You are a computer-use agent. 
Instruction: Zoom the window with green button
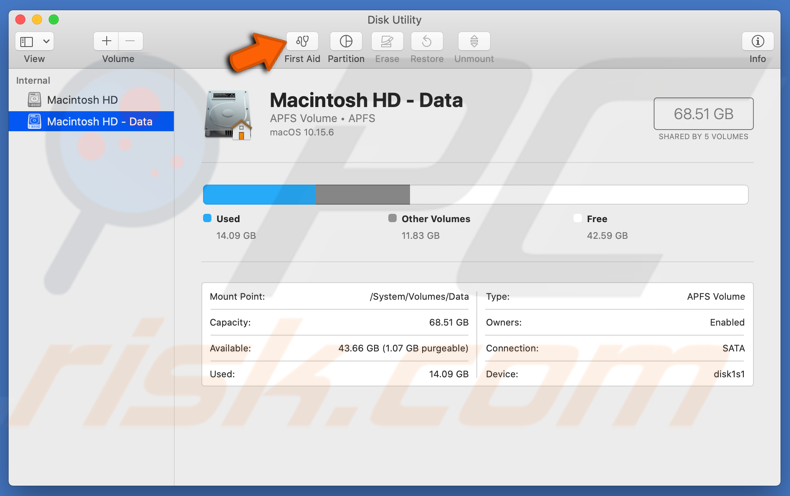pyautogui.click(x=53, y=20)
